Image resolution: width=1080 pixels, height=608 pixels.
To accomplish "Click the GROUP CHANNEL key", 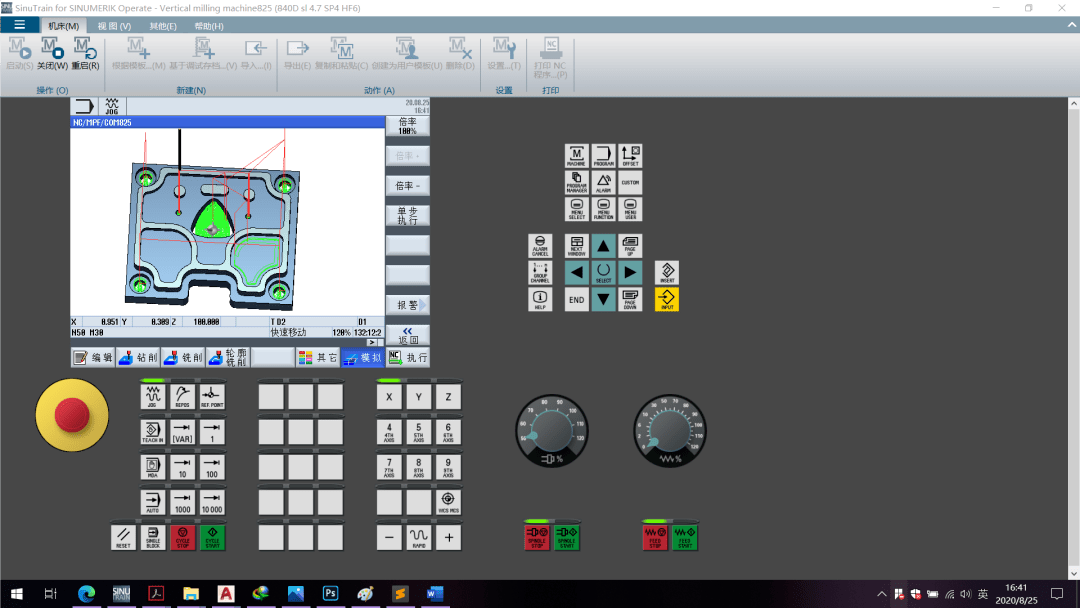I will 540,273.
